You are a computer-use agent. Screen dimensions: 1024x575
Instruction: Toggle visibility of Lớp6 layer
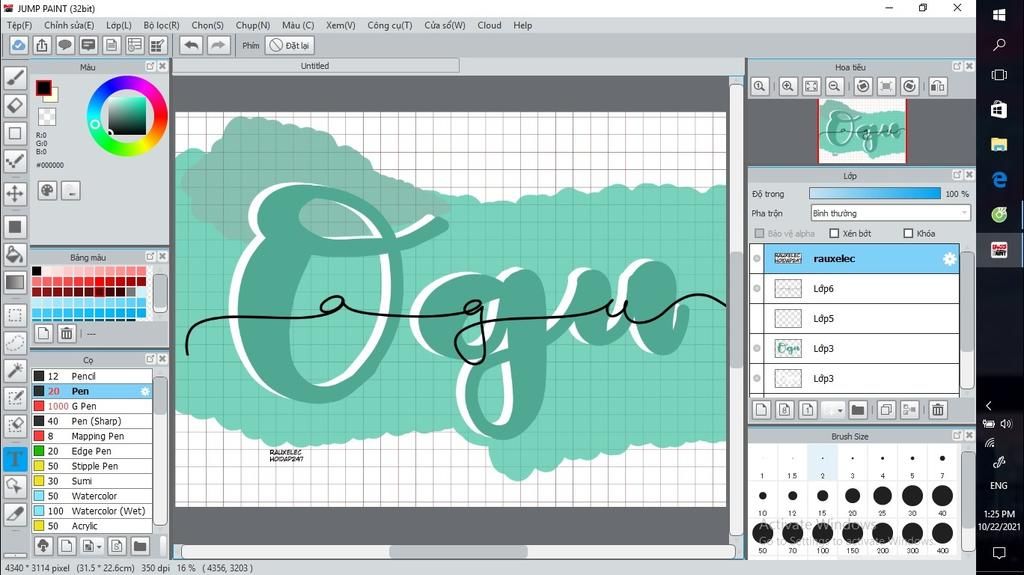[757, 288]
